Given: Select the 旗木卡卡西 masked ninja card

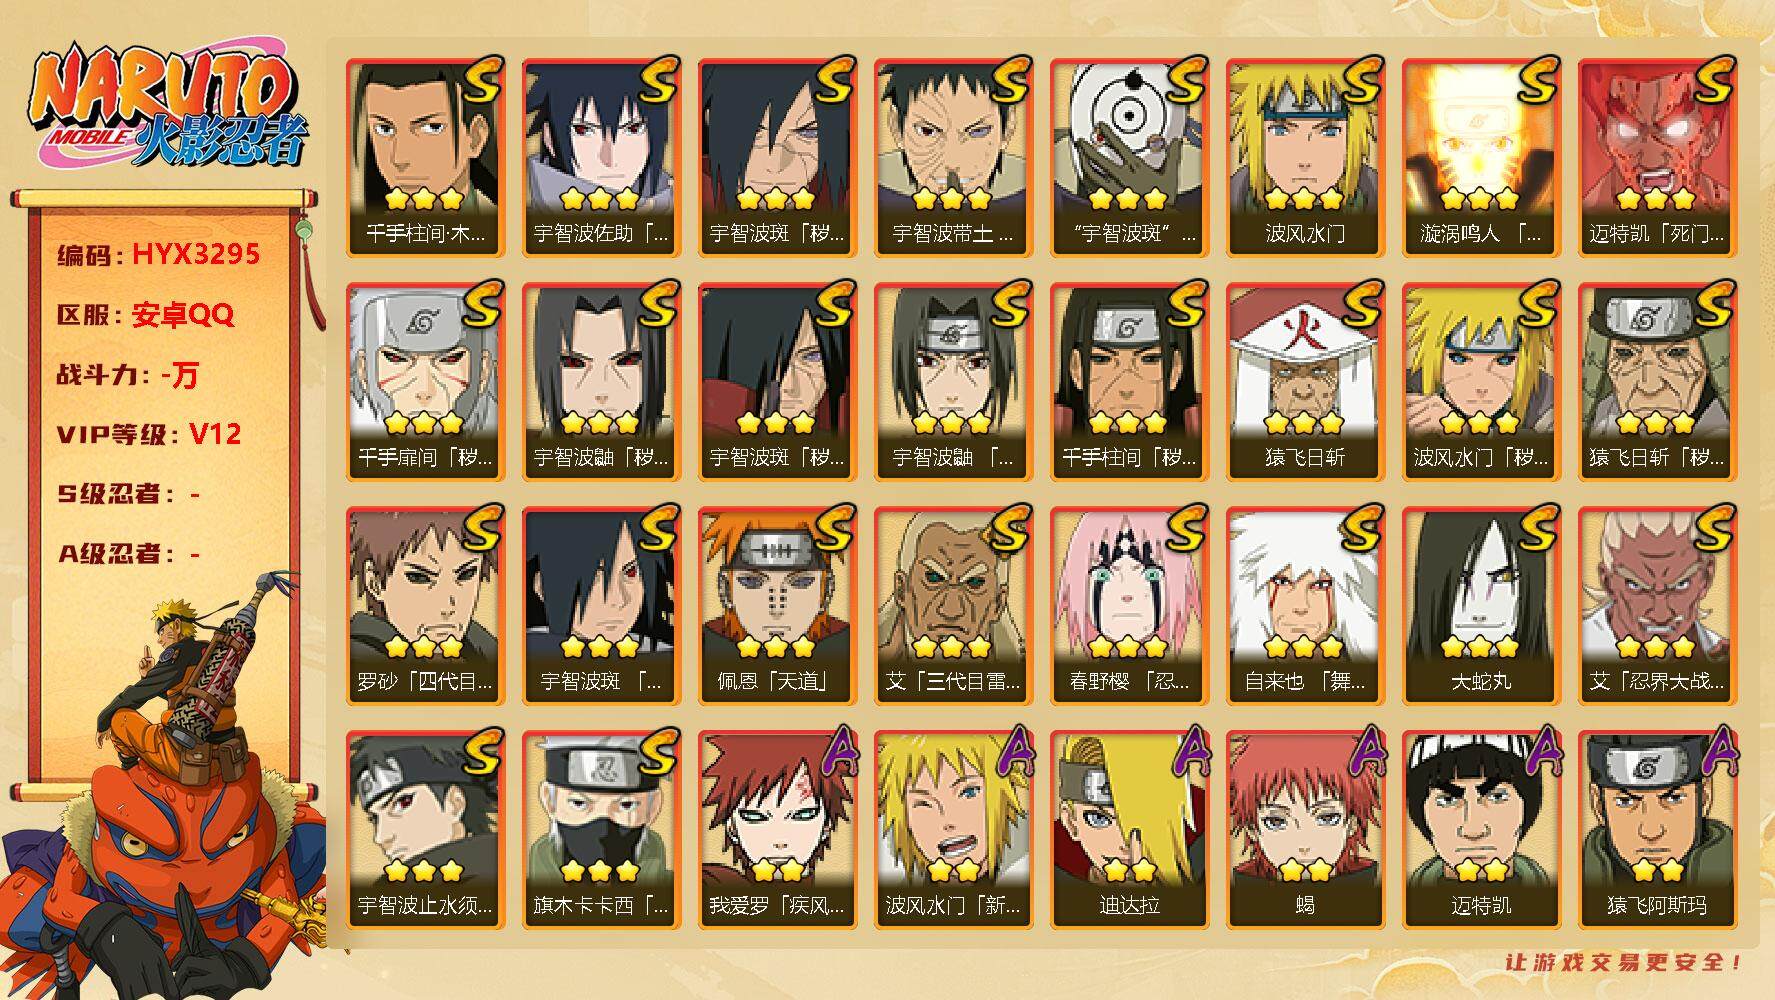Looking at the screenshot, I should (601, 829).
